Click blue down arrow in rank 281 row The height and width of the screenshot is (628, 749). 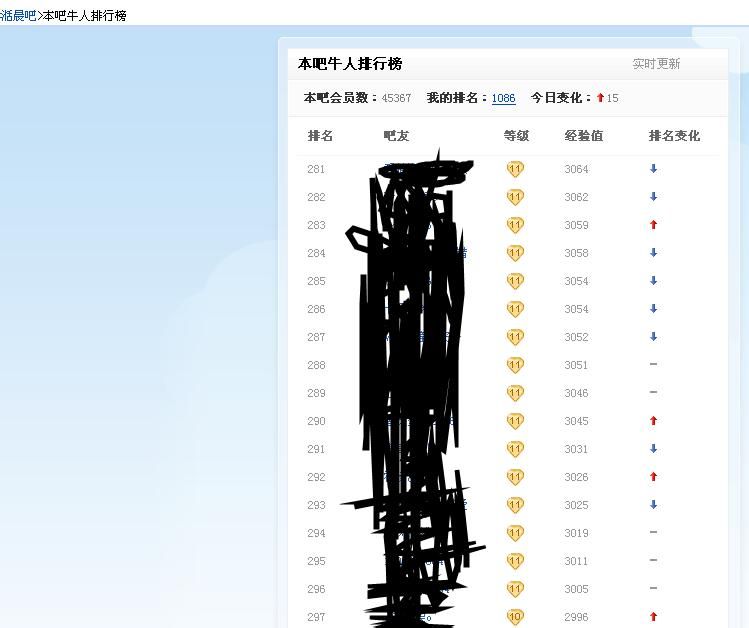653,169
